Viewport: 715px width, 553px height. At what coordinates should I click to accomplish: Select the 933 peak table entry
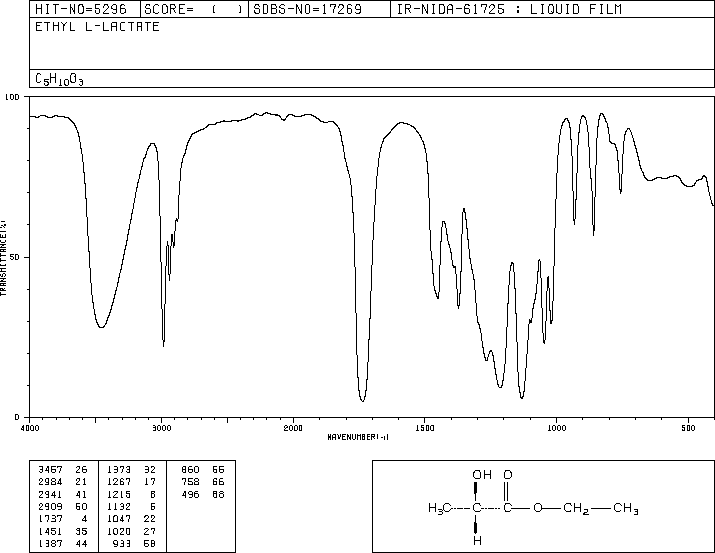[x=135, y=543]
